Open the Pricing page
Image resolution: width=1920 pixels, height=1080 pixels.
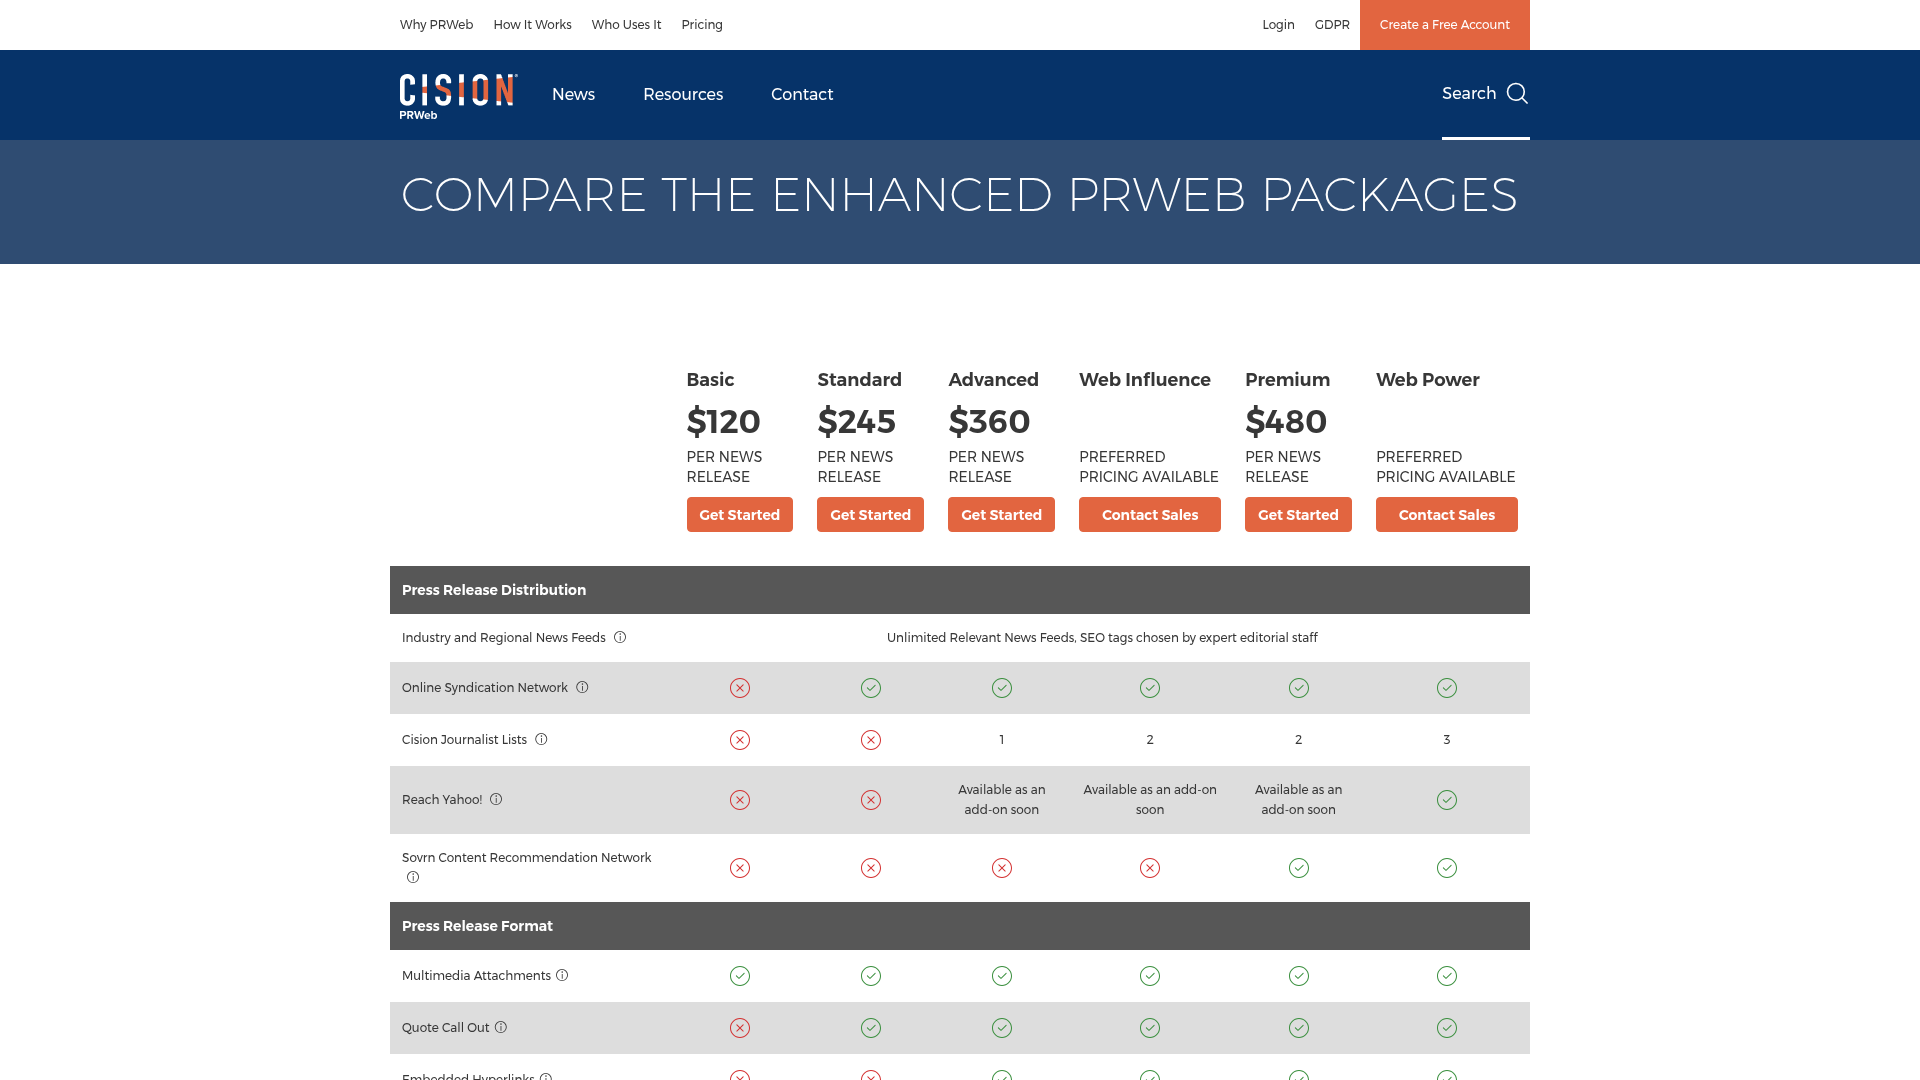tap(702, 25)
